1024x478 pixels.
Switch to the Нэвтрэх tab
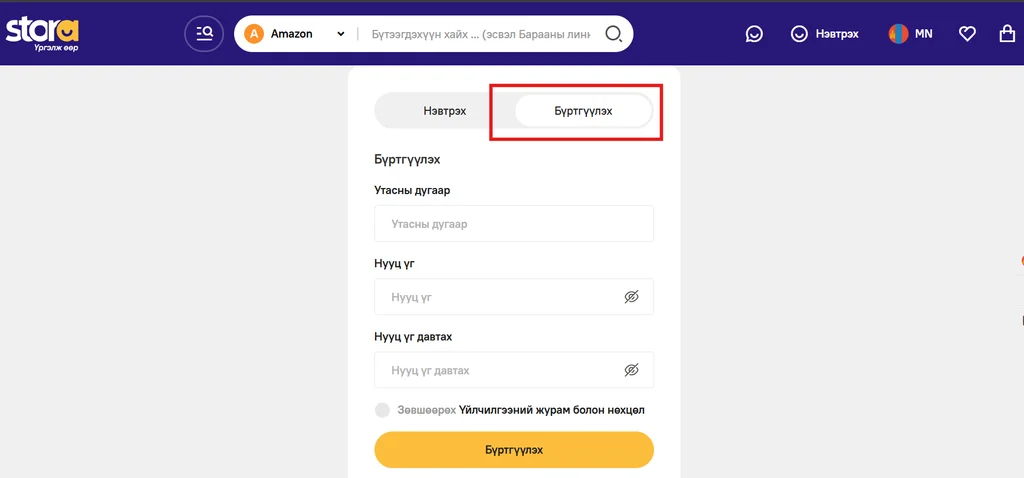coord(445,111)
